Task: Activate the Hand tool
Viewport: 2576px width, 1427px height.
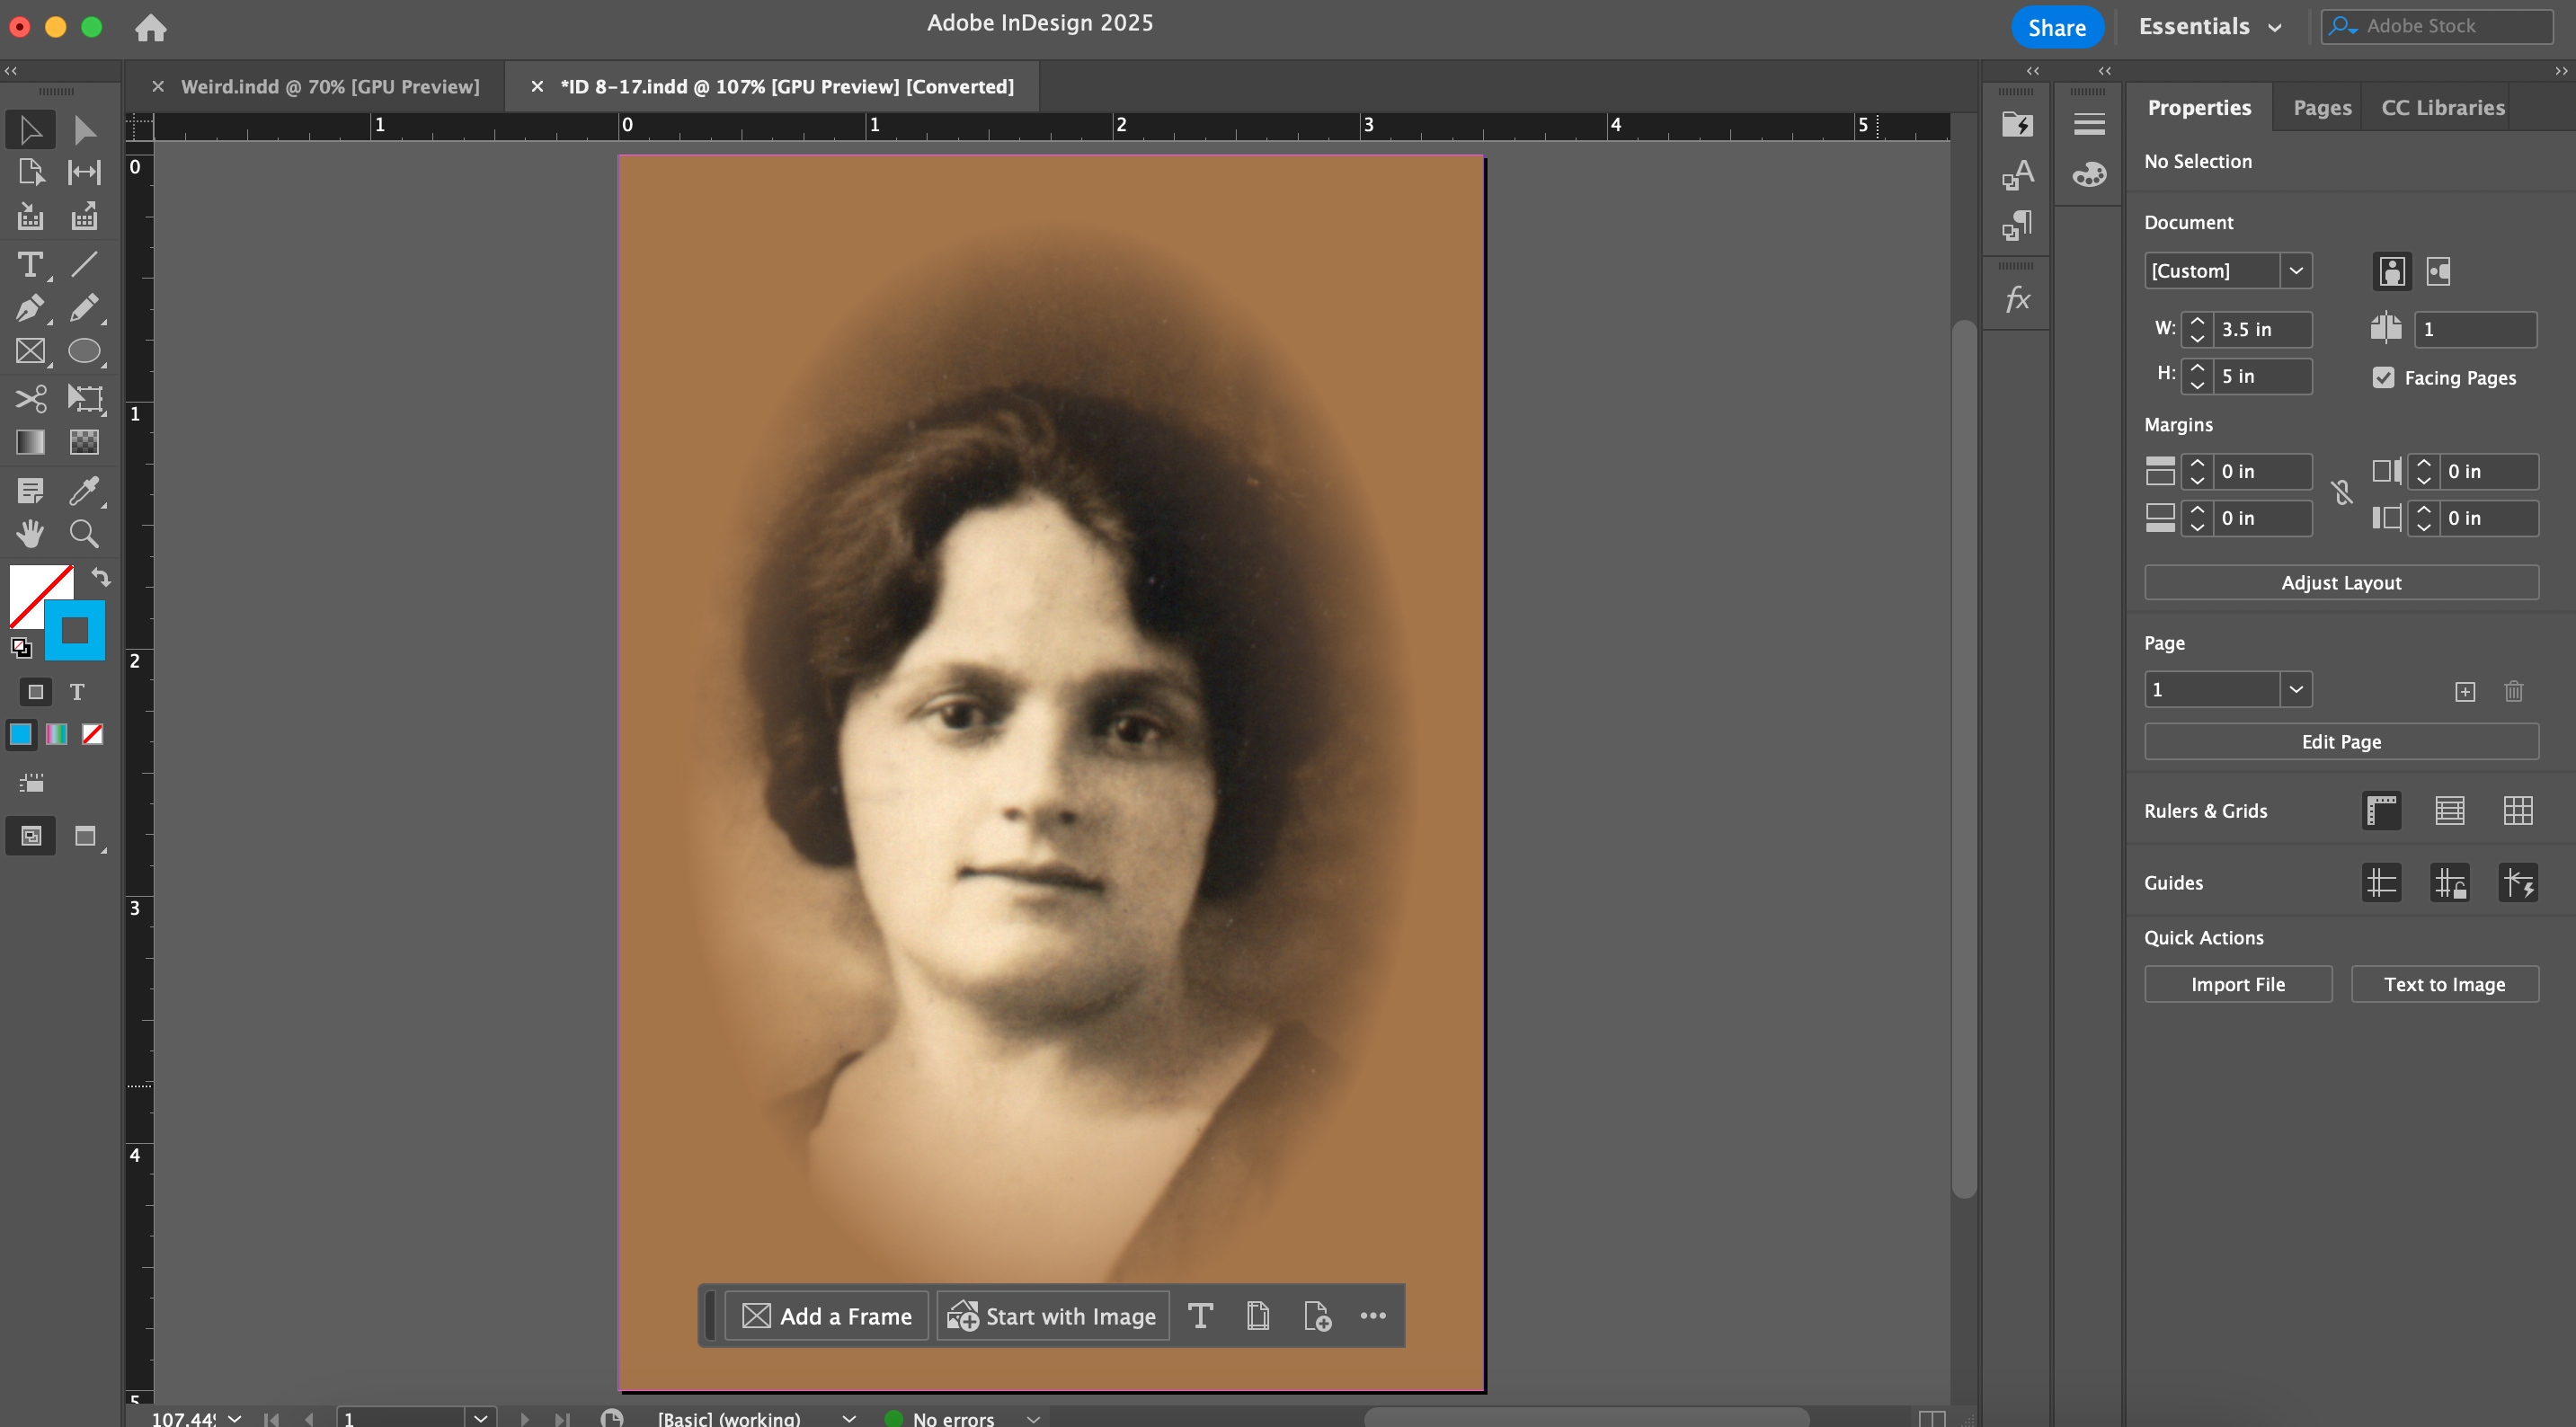Action: click(x=30, y=534)
